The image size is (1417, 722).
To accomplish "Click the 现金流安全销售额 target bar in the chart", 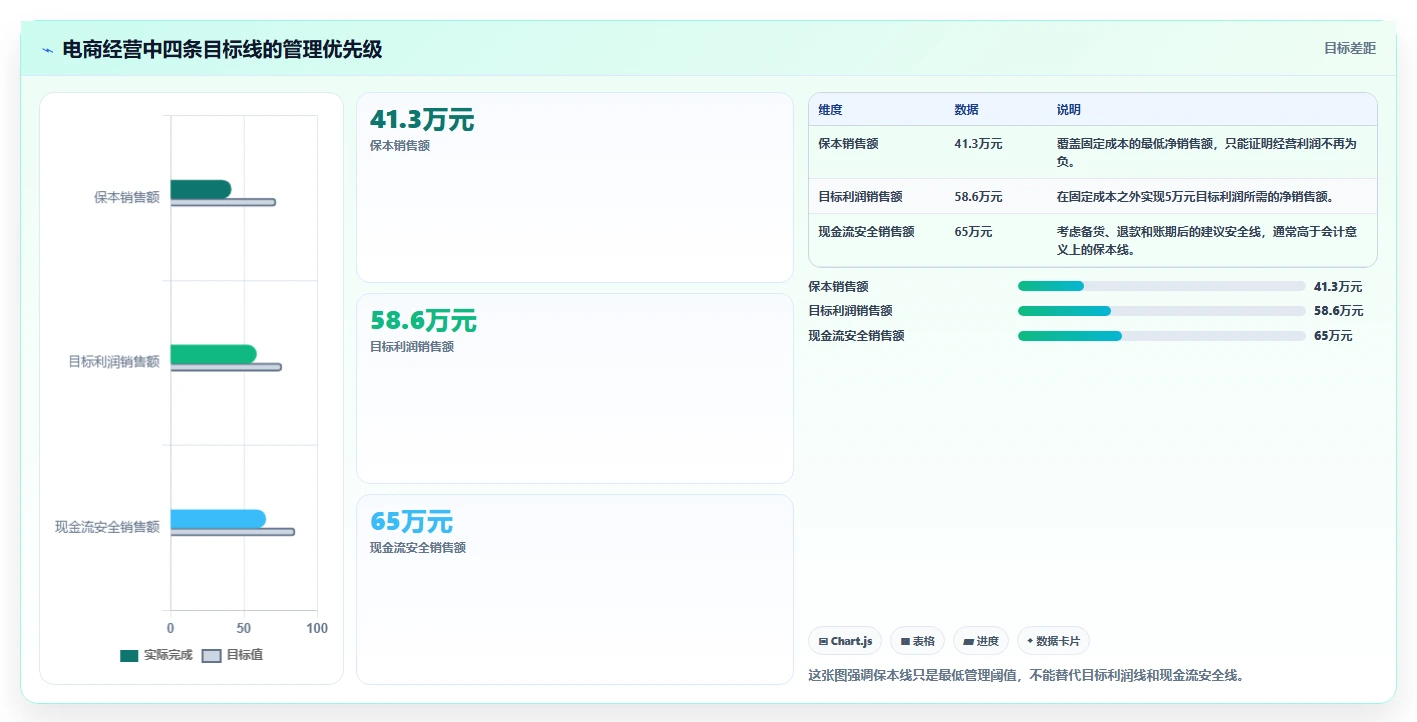I will click(233, 532).
